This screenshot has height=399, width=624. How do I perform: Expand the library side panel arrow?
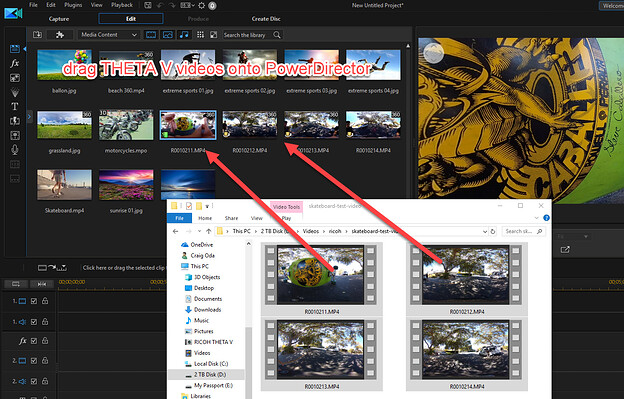[x=29, y=117]
